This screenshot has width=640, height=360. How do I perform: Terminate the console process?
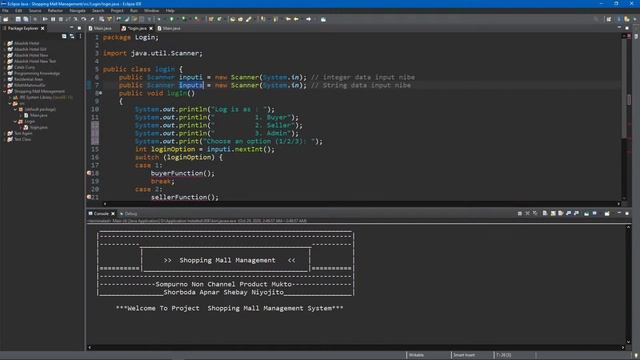[x=520, y=213]
